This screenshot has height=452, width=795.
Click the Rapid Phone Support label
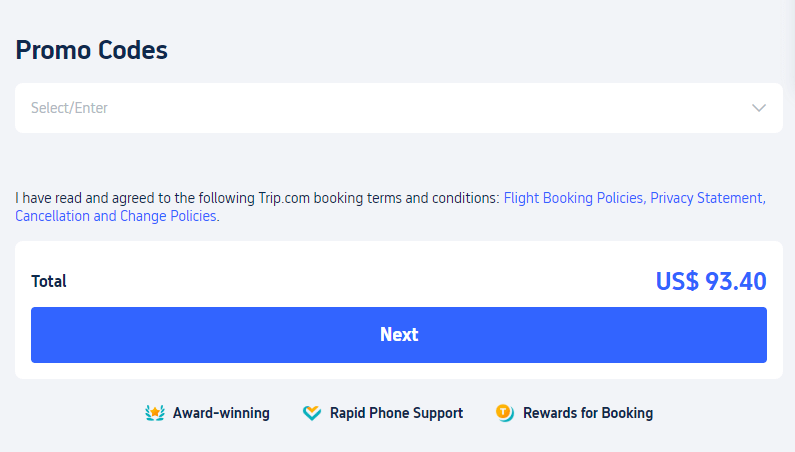[x=396, y=413]
